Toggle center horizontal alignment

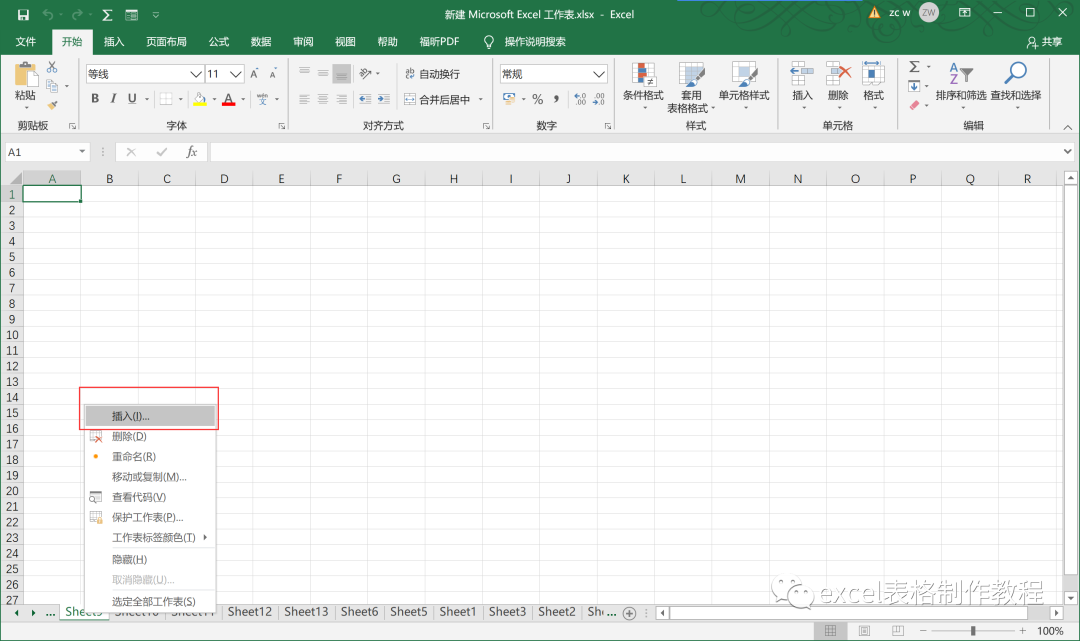pos(323,99)
